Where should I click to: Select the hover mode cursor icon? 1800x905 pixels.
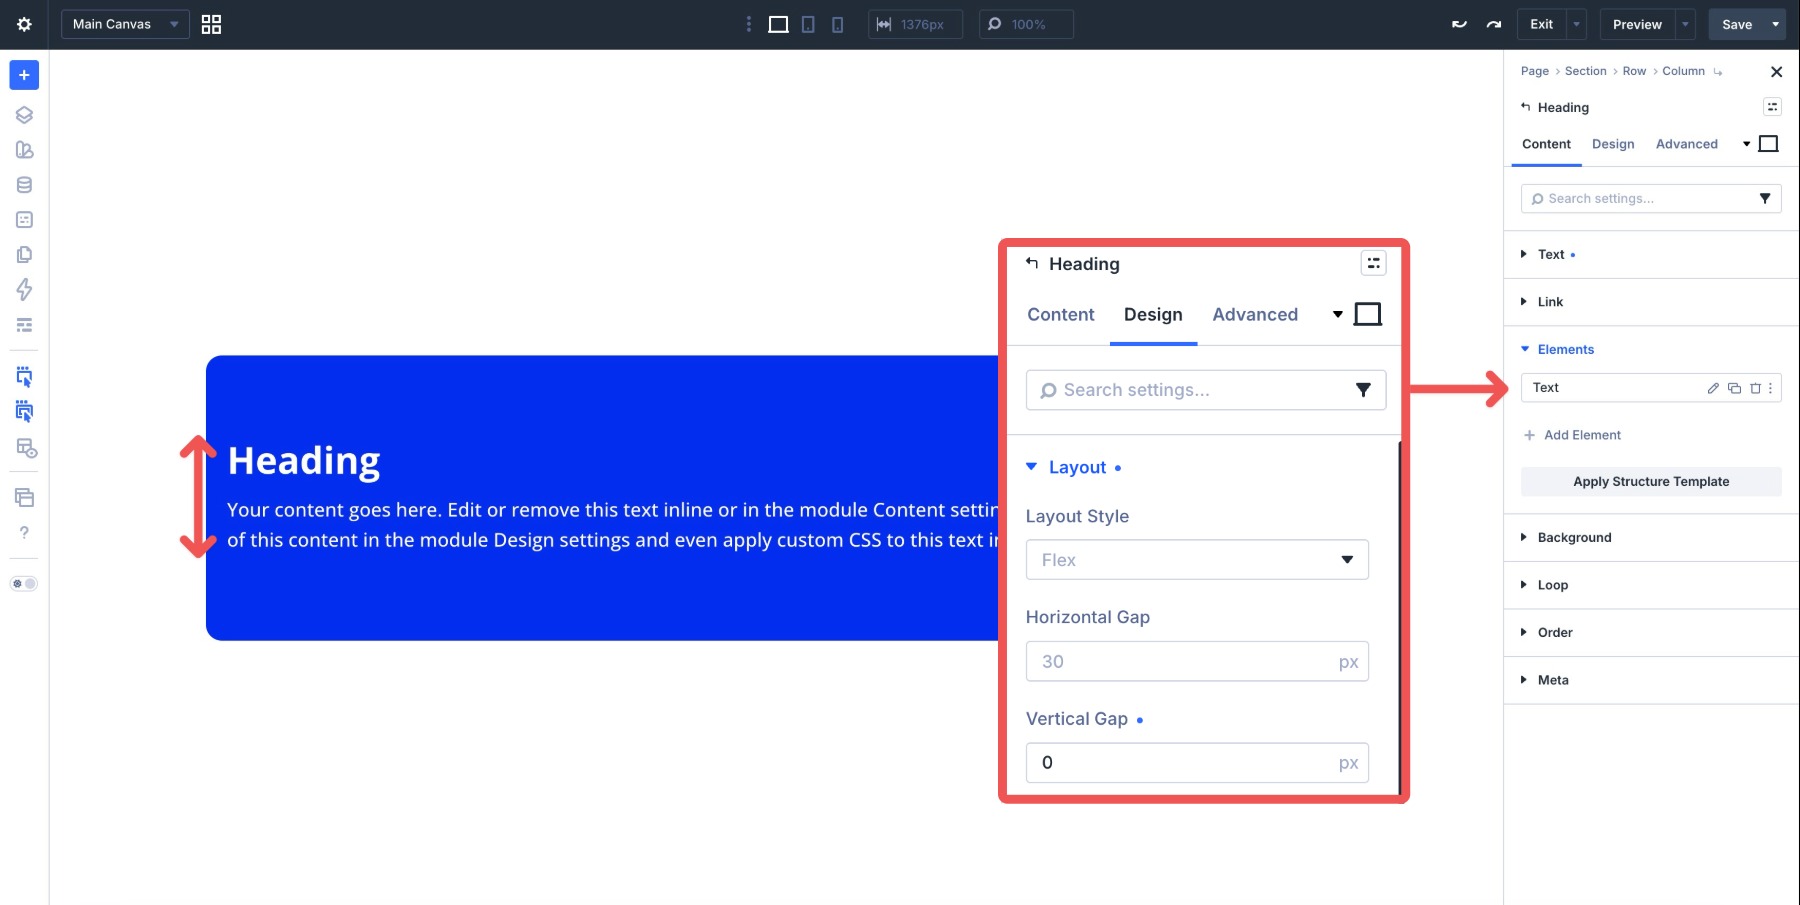(x=24, y=377)
